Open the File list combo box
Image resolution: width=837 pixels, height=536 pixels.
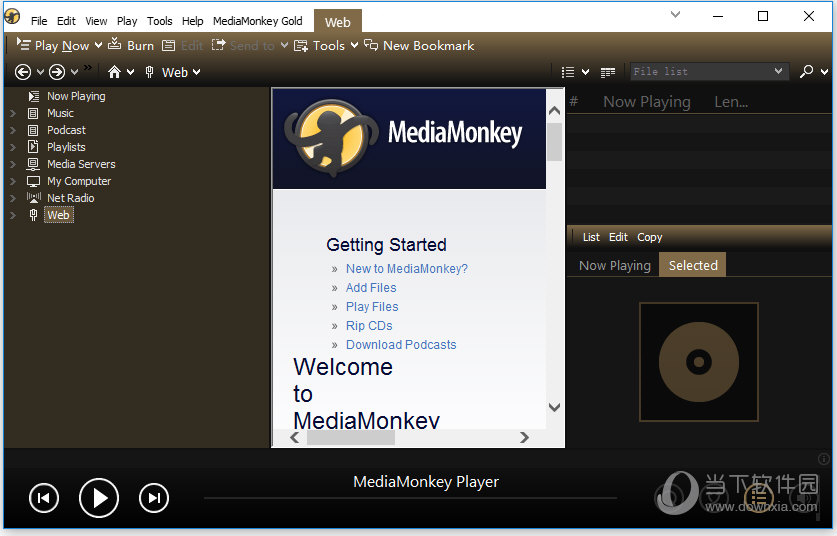click(709, 72)
